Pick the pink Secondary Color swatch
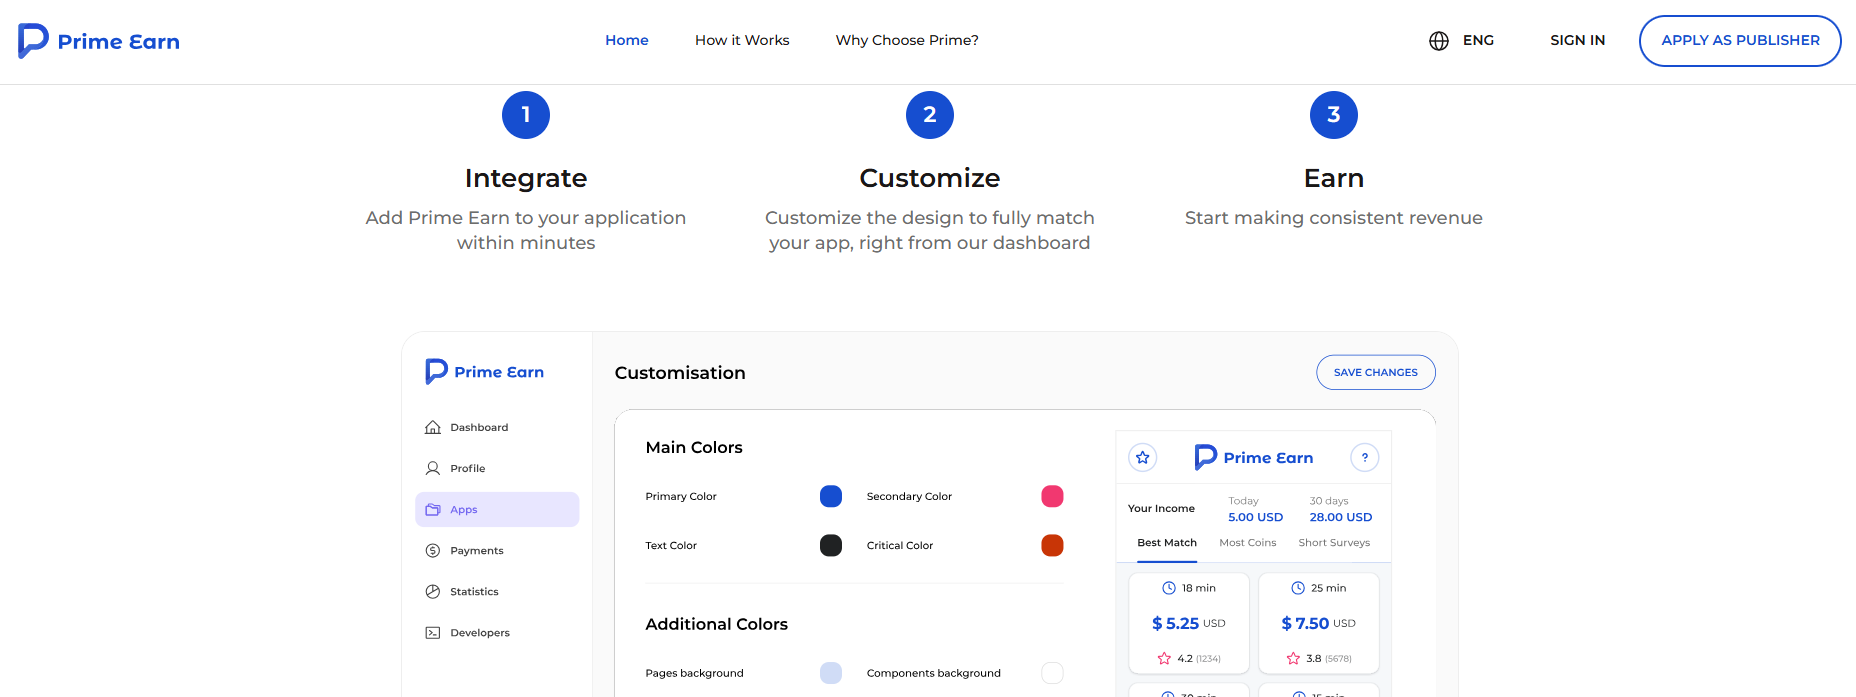1856x697 pixels. (1052, 496)
